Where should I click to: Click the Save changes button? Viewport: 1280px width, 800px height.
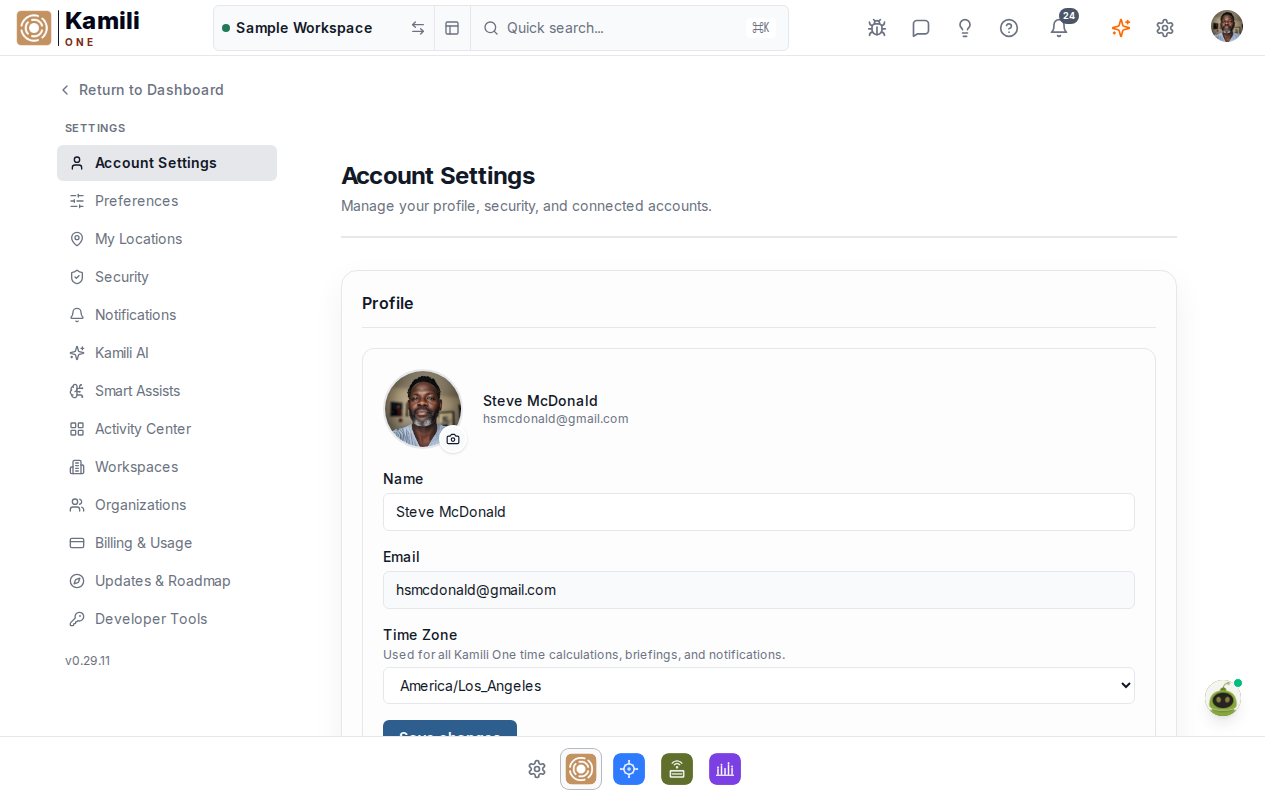pos(450,729)
